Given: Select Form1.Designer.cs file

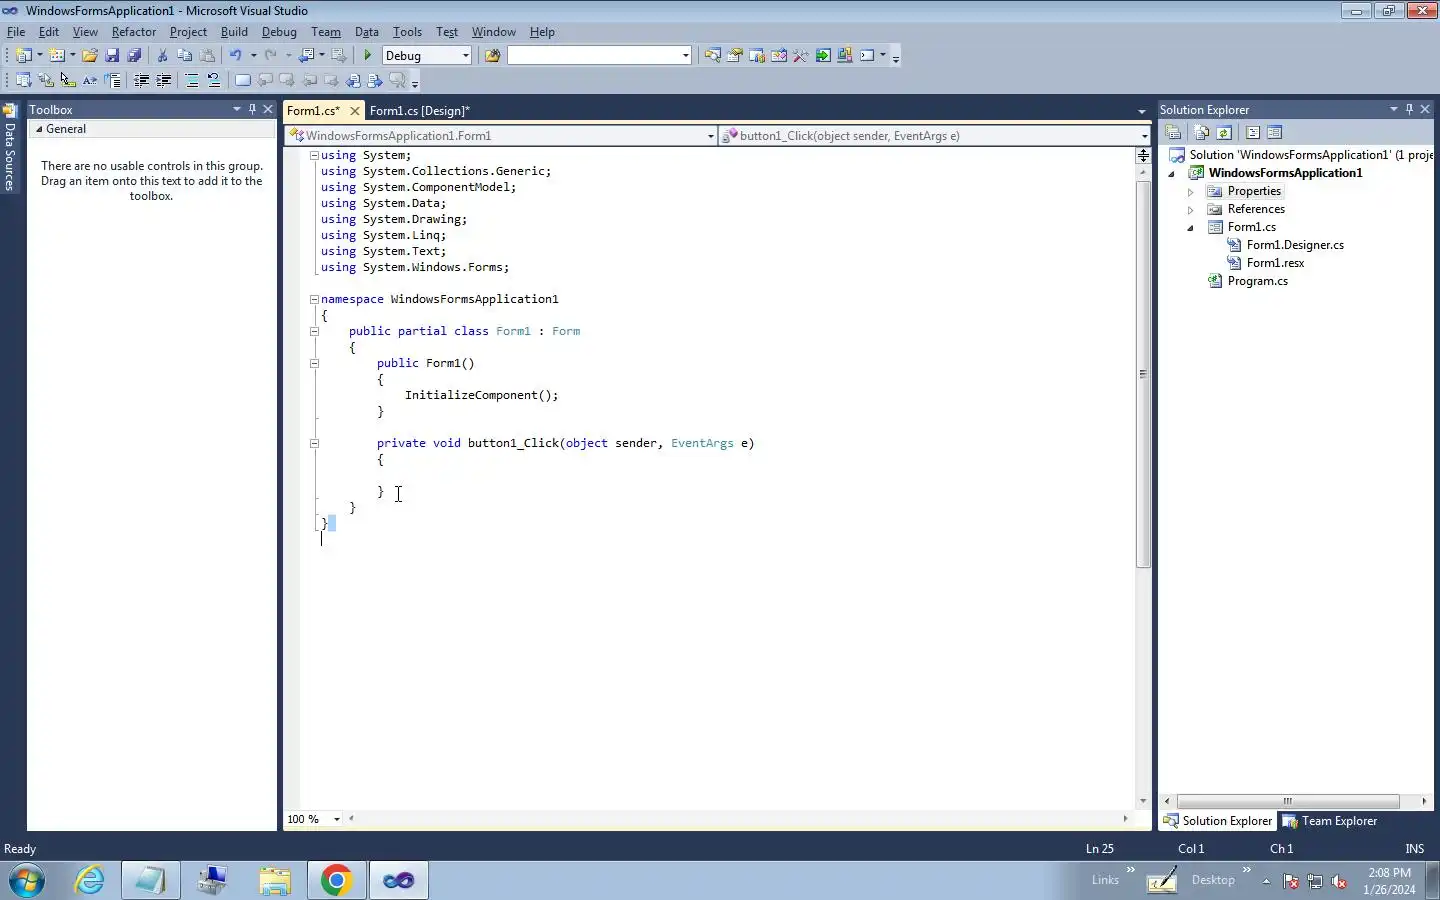Looking at the screenshot, I should (1295, 245).
